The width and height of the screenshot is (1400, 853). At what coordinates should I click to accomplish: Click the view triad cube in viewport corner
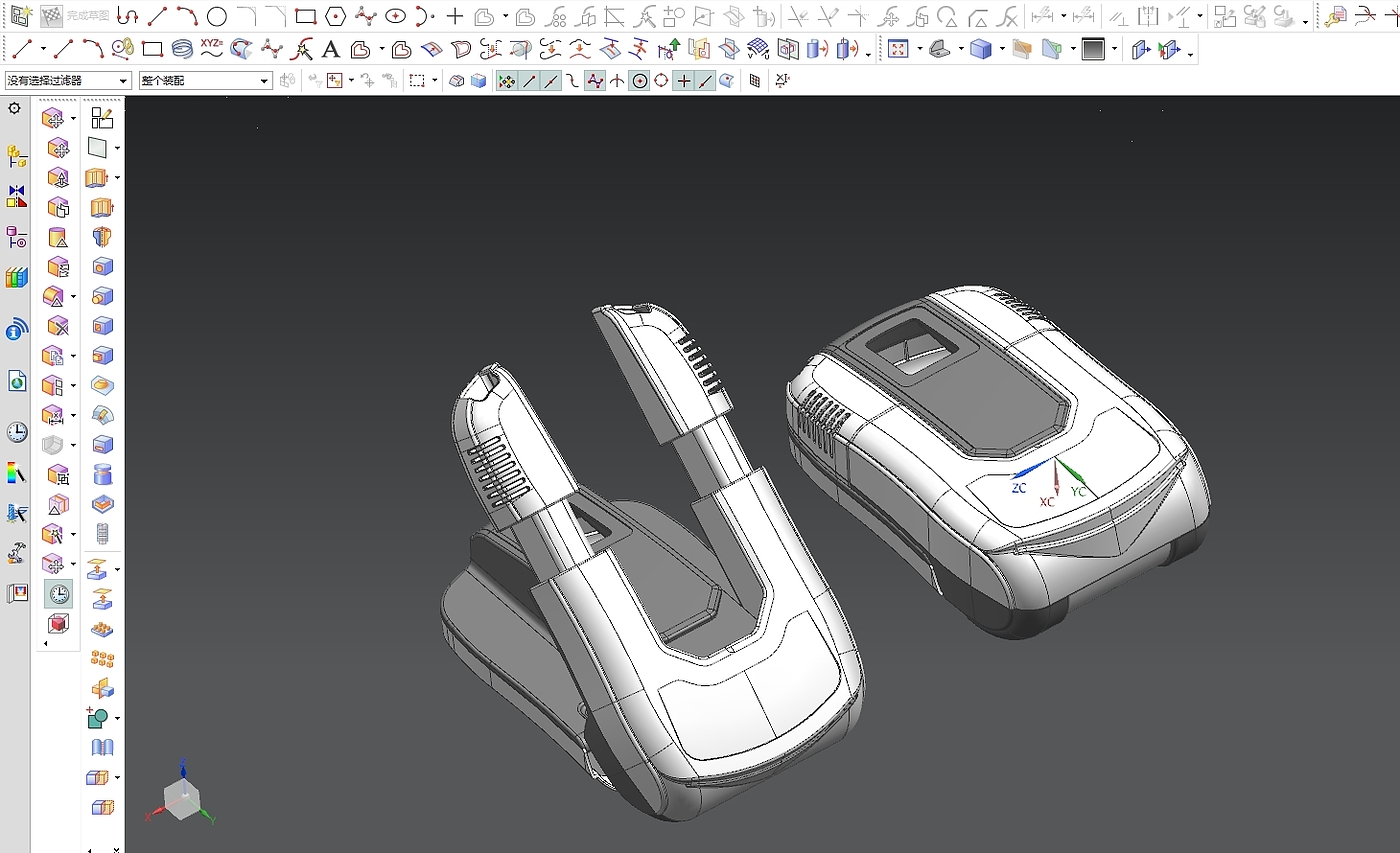(x=181, y=798)
